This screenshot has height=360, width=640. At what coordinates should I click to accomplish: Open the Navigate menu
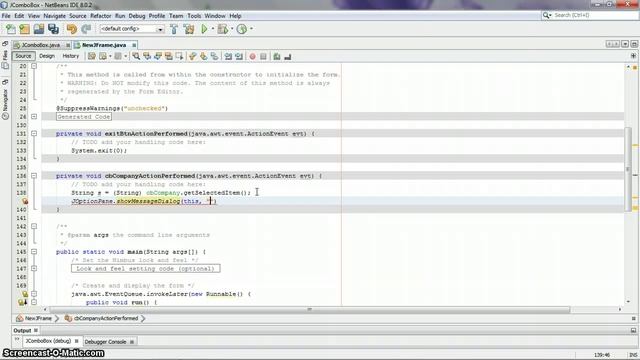click(x=55, y=16)
